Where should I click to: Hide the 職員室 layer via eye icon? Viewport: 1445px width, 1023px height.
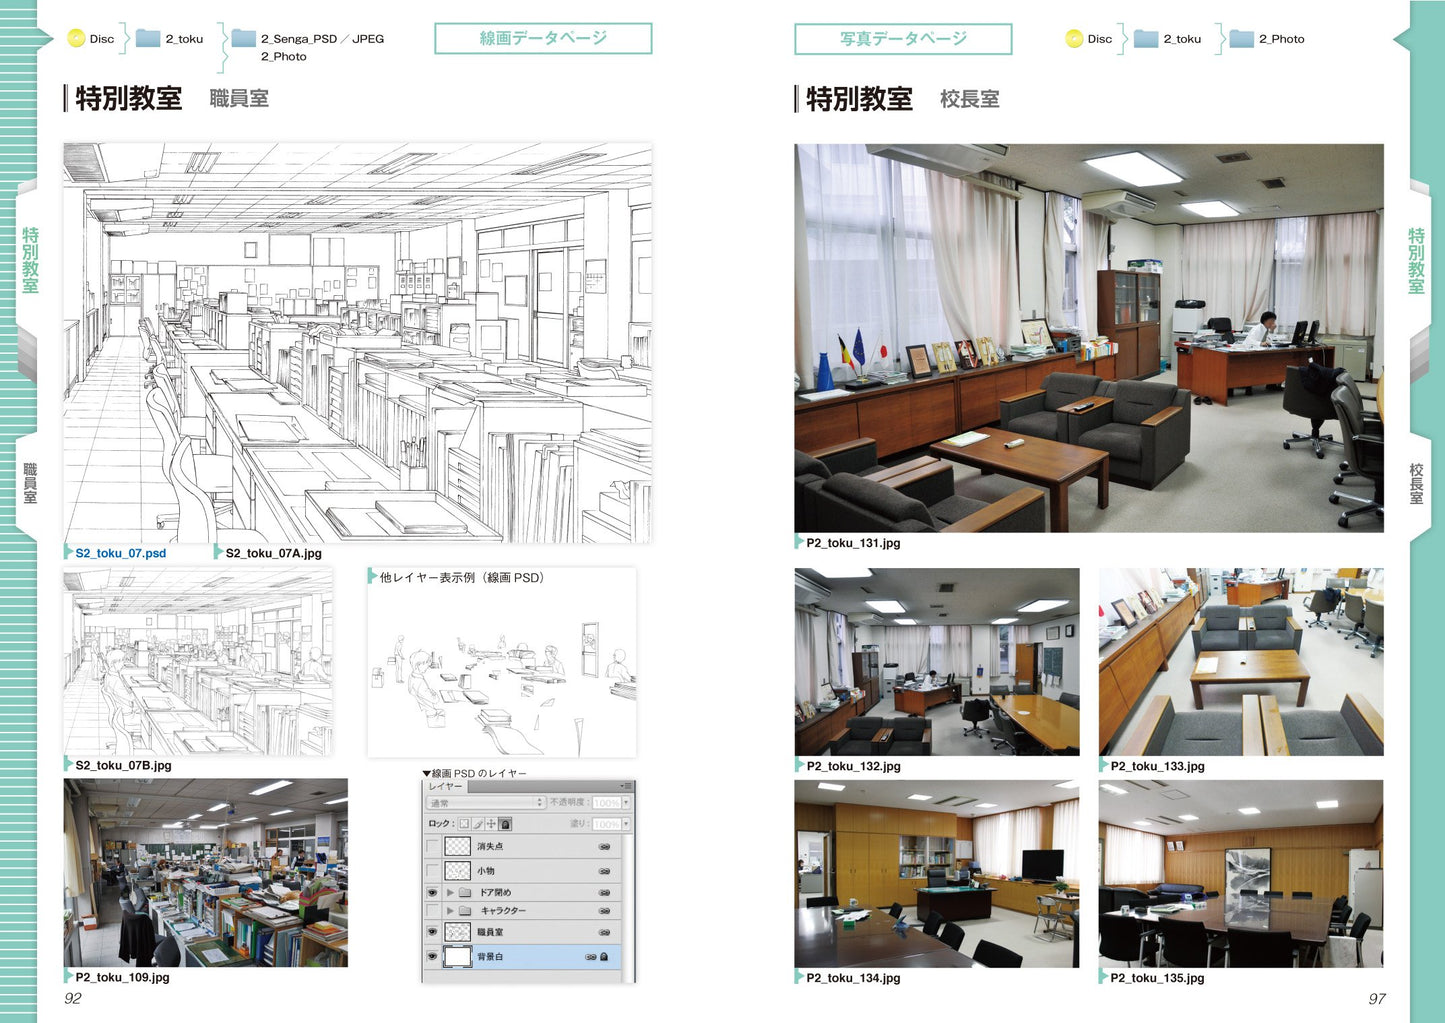[x=432, y=932]
